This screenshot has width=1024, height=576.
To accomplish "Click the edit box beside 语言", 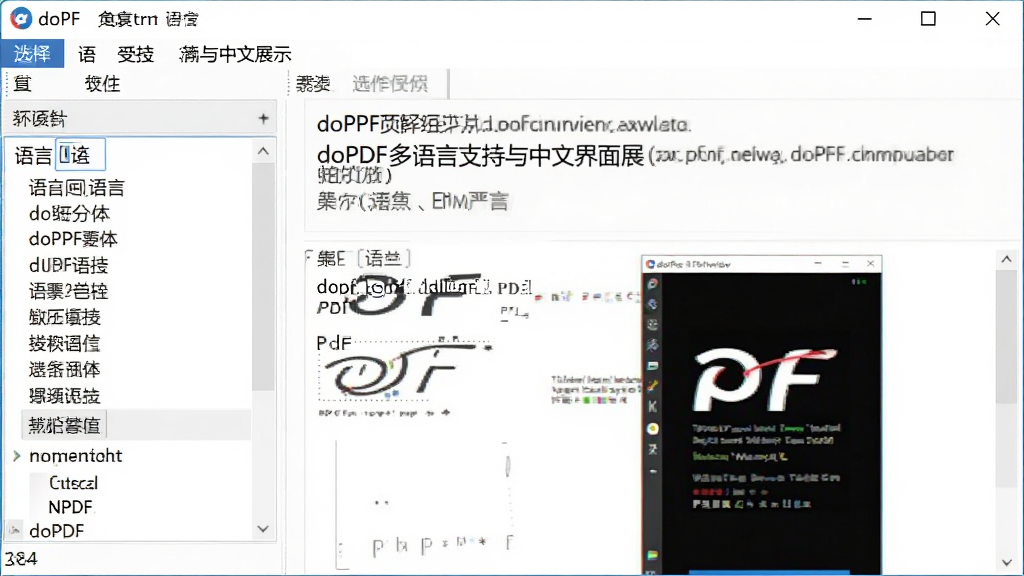I will pos(80,155).
